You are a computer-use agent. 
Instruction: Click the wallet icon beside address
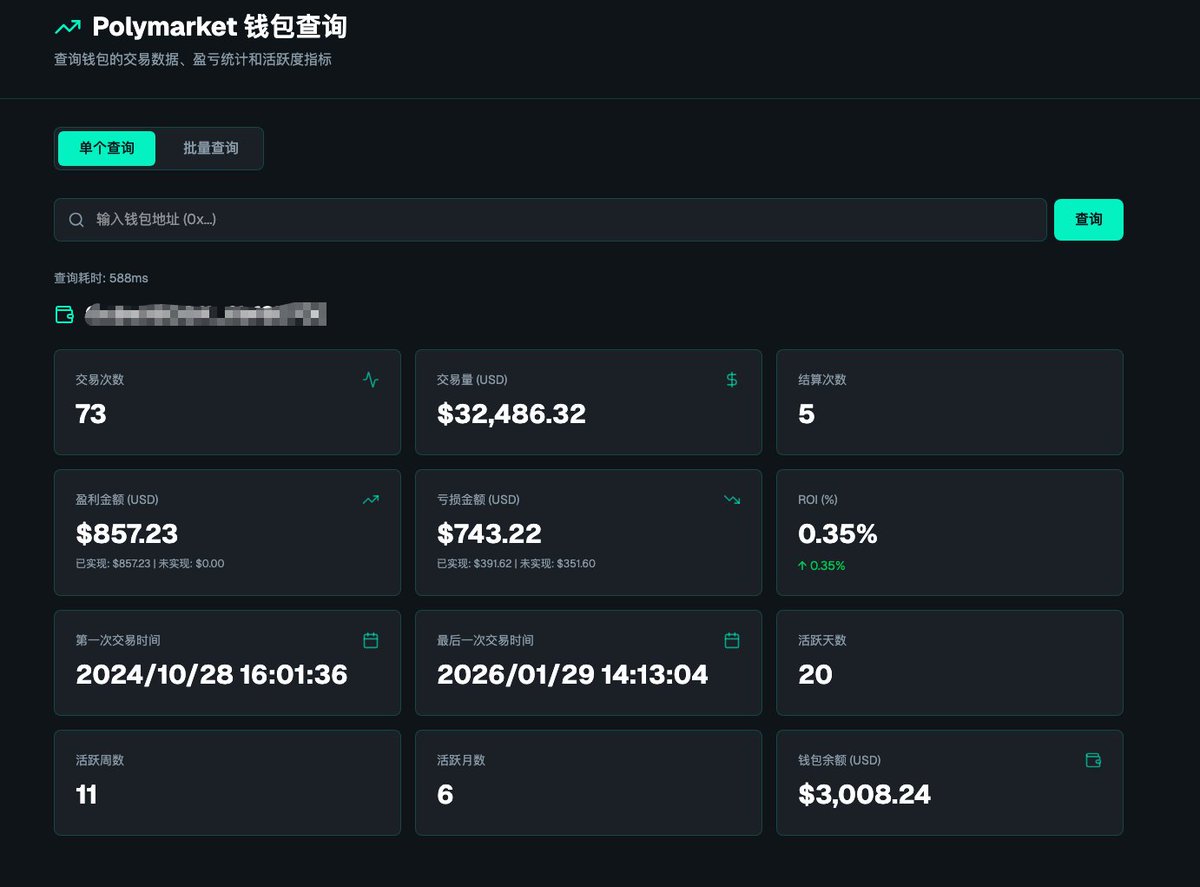point(65,315)
